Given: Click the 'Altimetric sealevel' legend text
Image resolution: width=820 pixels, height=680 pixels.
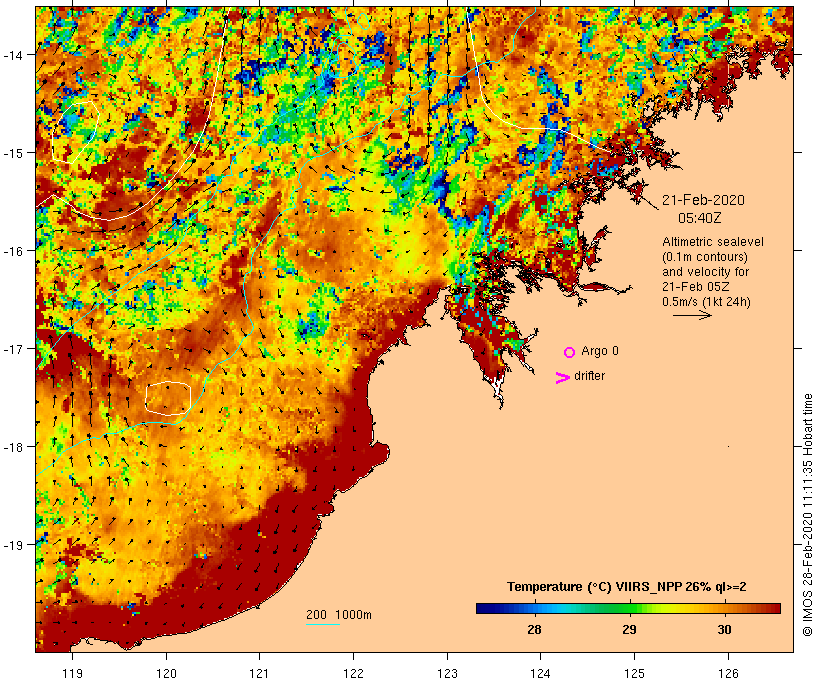Looking at the screenshot, I should click(x=713, y=242).
